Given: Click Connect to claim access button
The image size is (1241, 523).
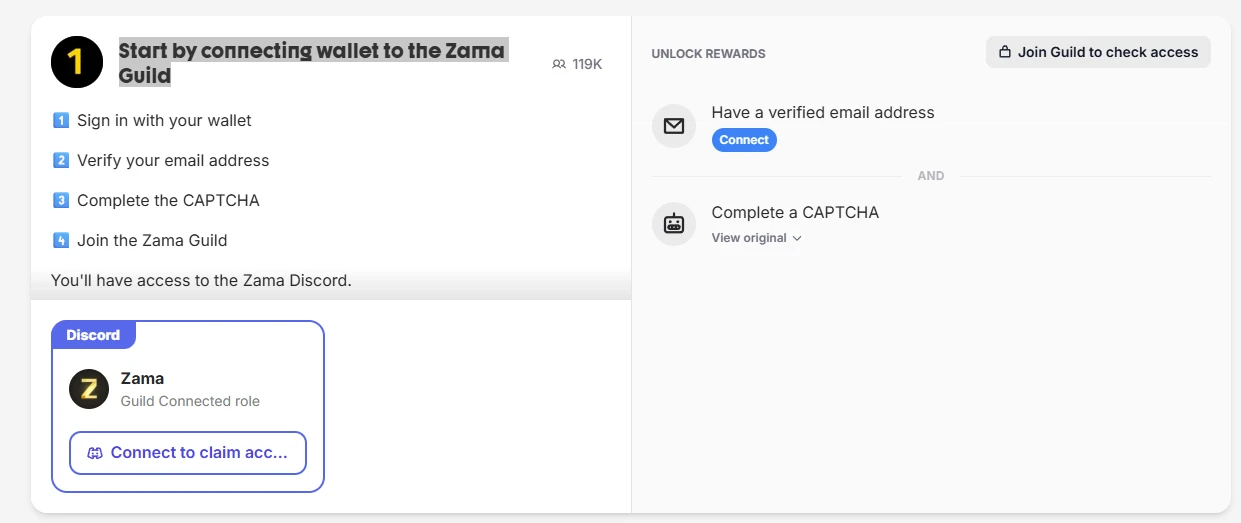Looking at the screenshot, I should pyautogui.click(x=188, y=453).
